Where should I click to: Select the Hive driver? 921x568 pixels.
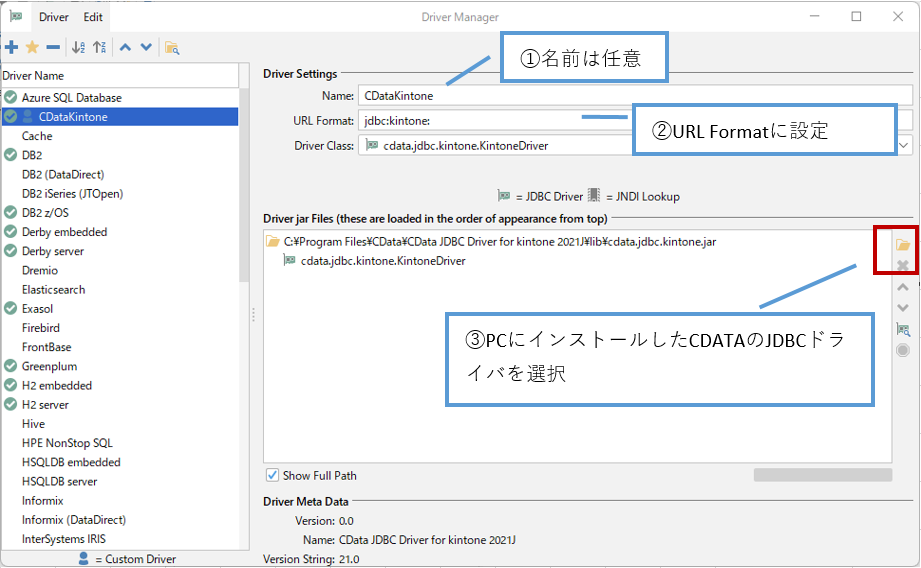point(33,424)
